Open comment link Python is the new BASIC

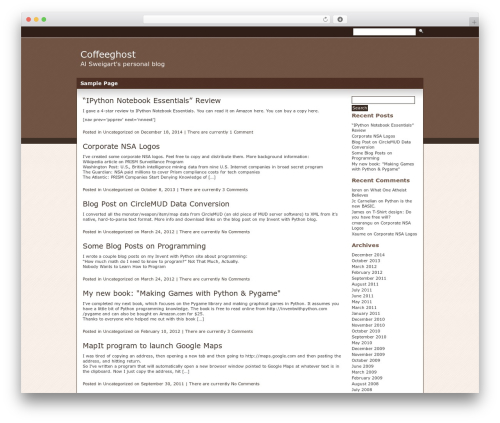pos(382,203)
